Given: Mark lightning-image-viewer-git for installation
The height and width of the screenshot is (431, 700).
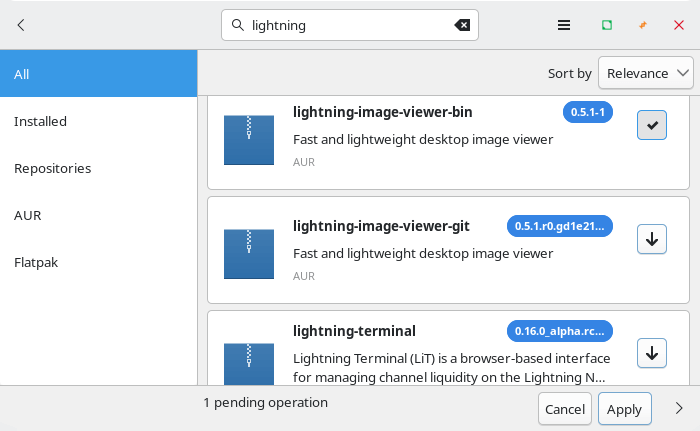Looking at the screenshot, I should (652, 239).
